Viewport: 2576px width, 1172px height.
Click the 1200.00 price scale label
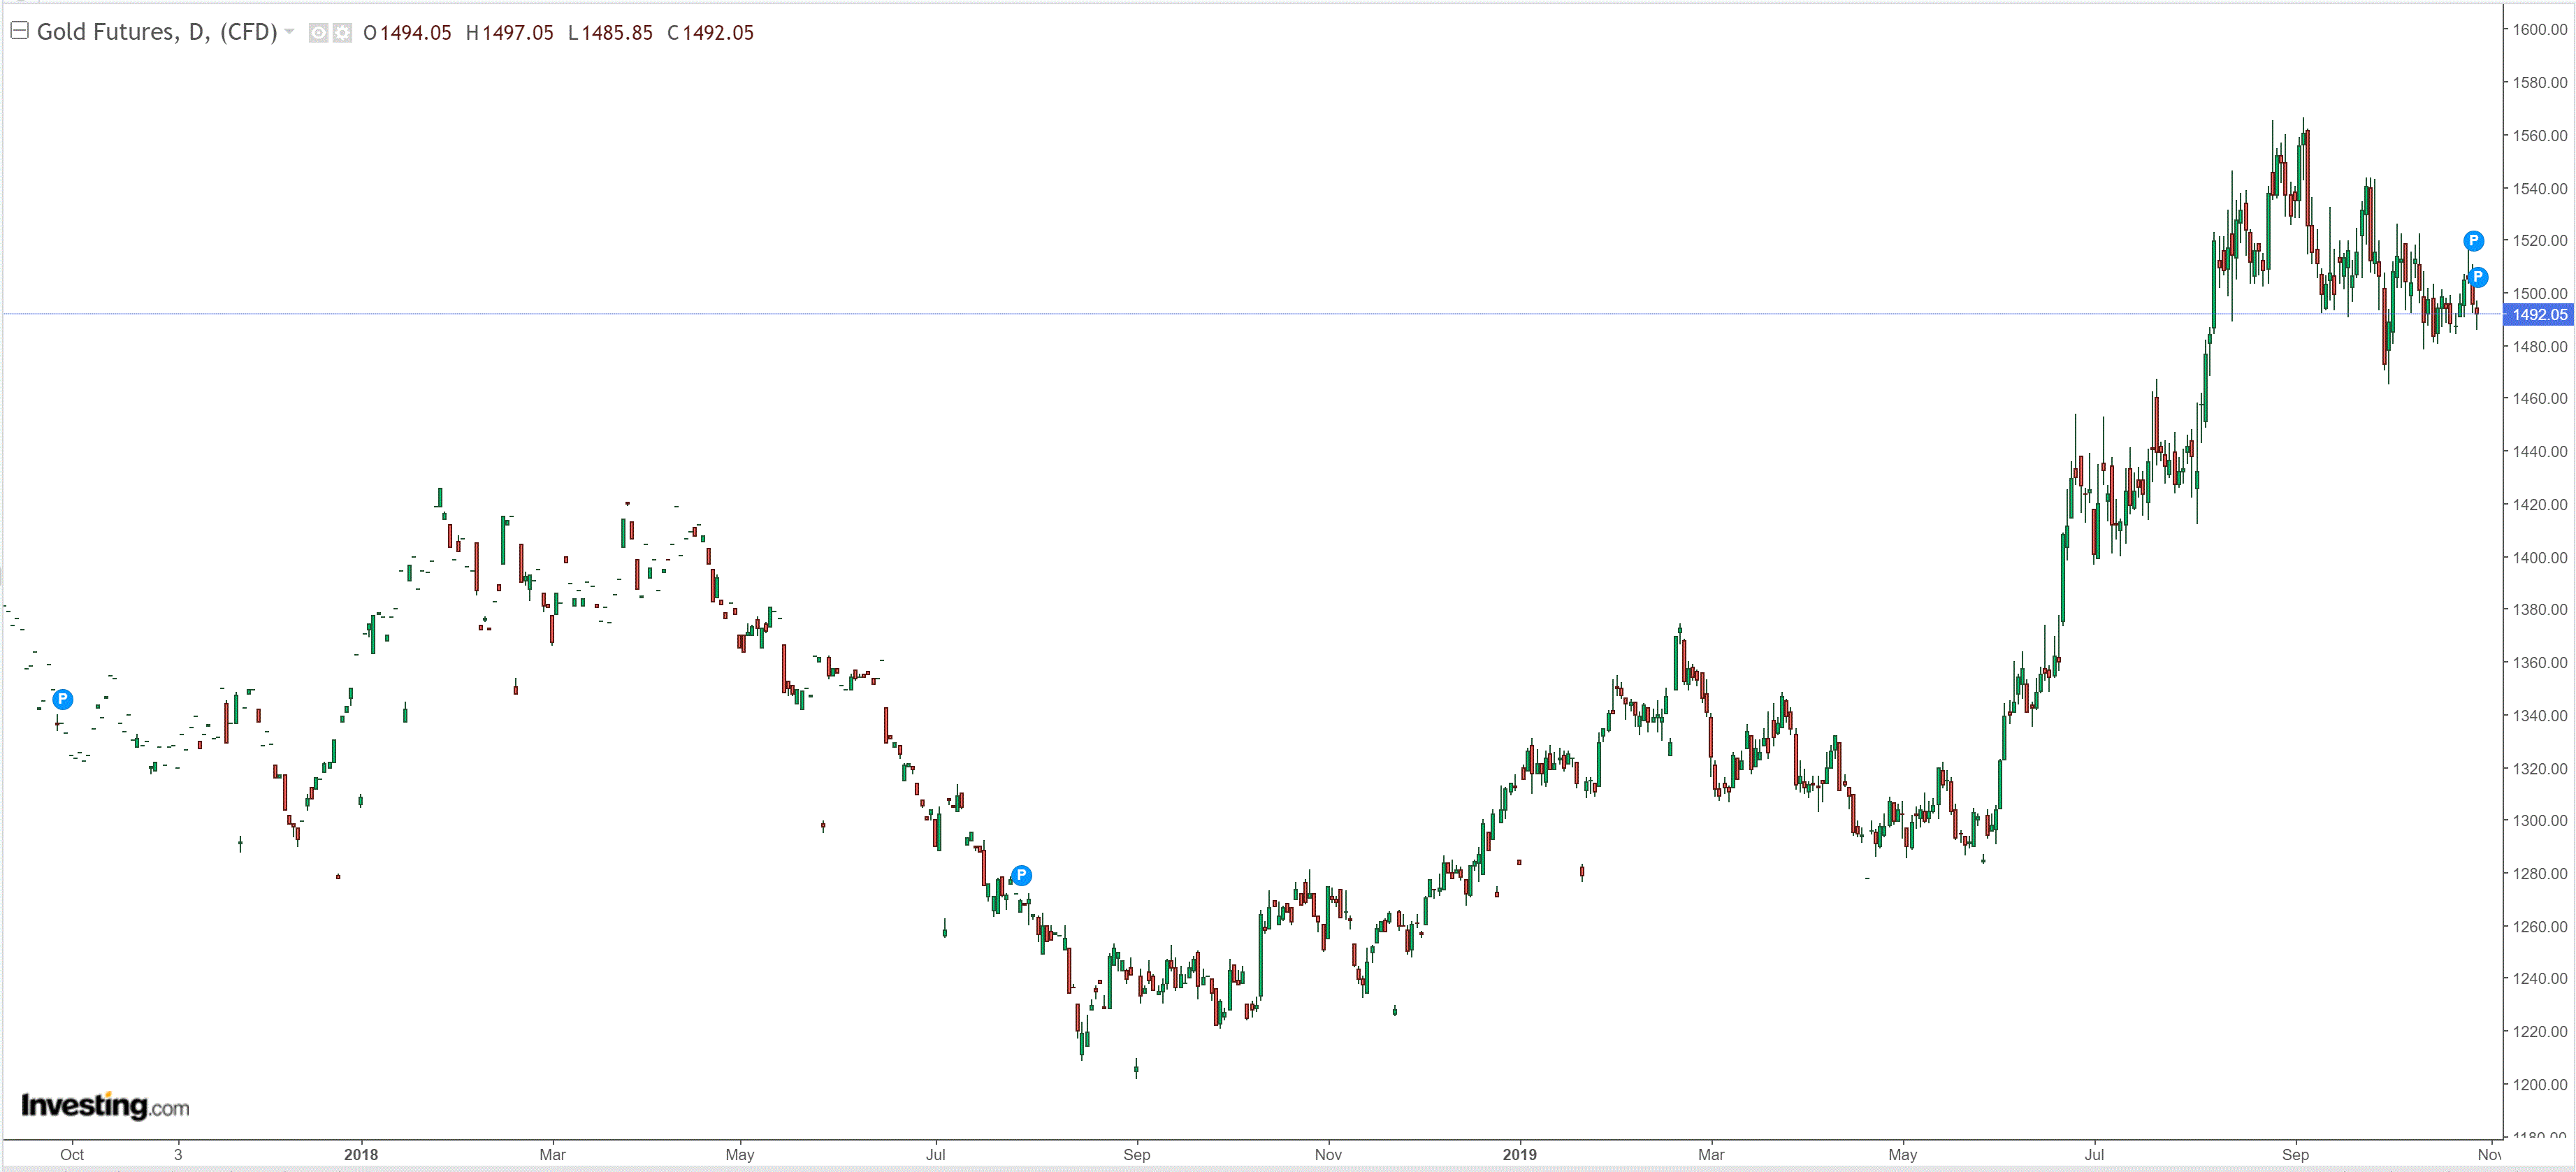(x=2540, y=1084)
